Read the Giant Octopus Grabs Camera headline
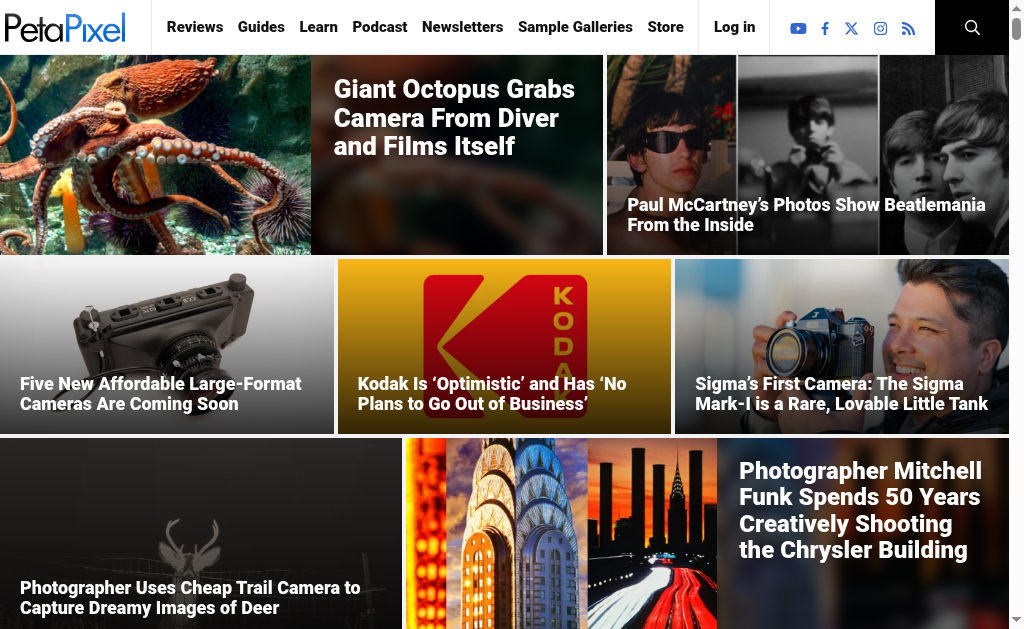Screen dimensions: 1024x629 (x=454, y=118)
